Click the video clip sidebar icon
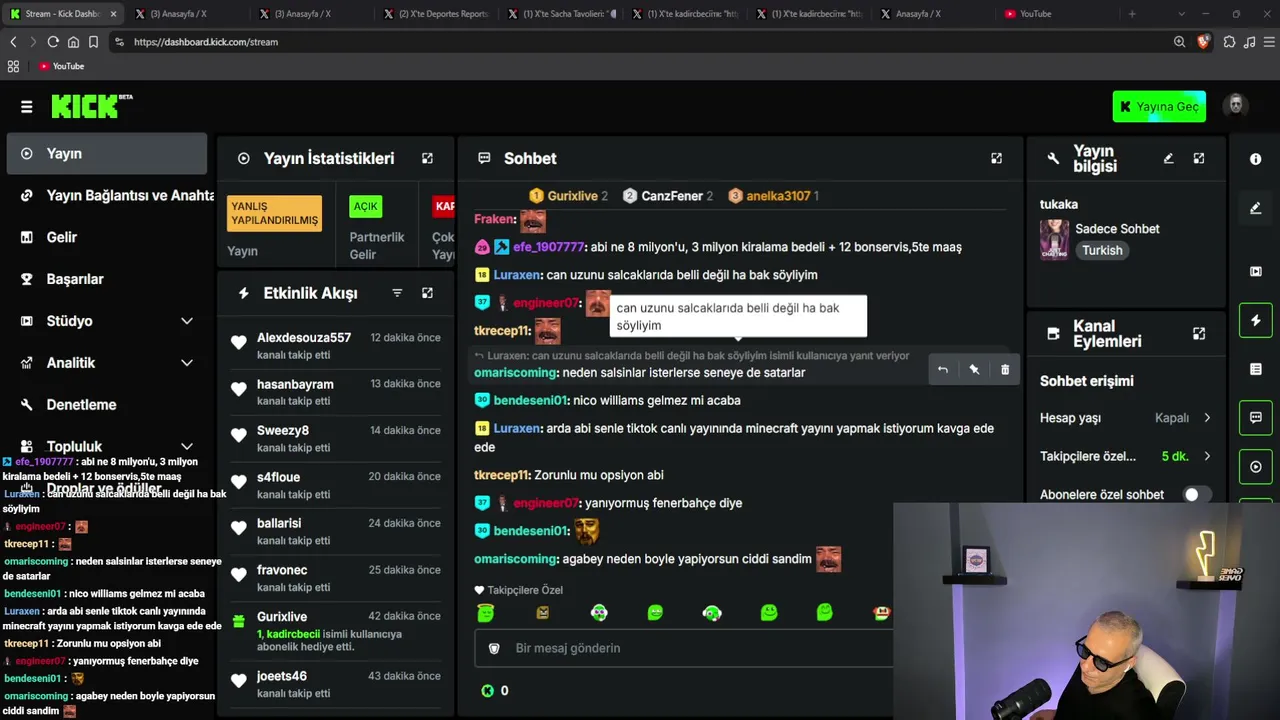Viewport: 1280px width, 720px height. [1256, 271]
